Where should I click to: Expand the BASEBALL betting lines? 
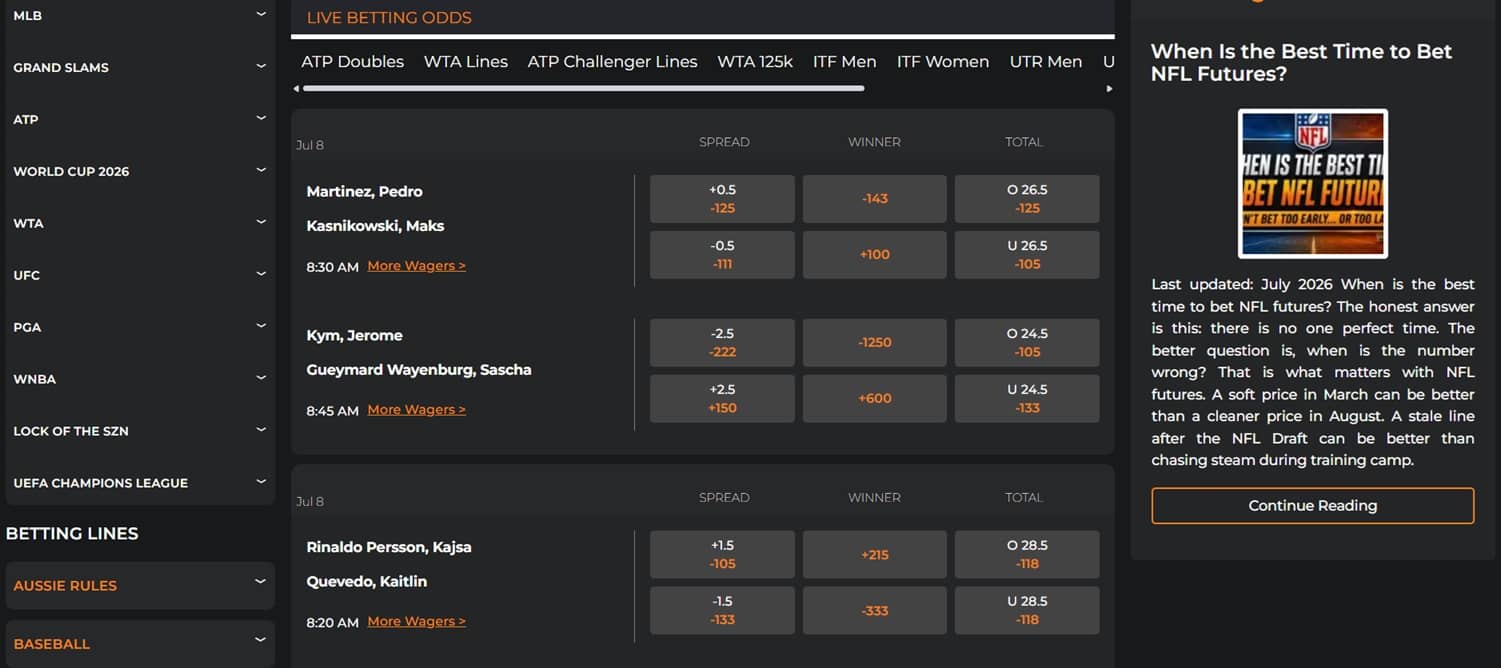140,644
